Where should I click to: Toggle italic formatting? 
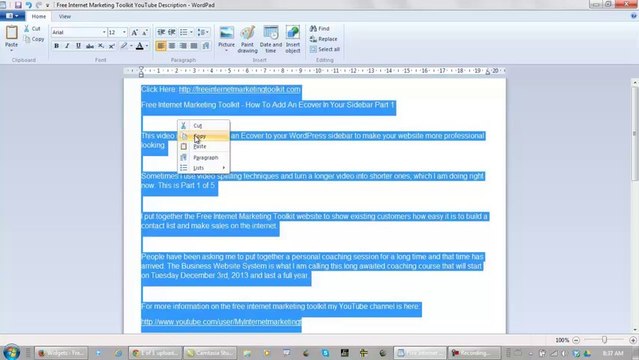point(67,46)
